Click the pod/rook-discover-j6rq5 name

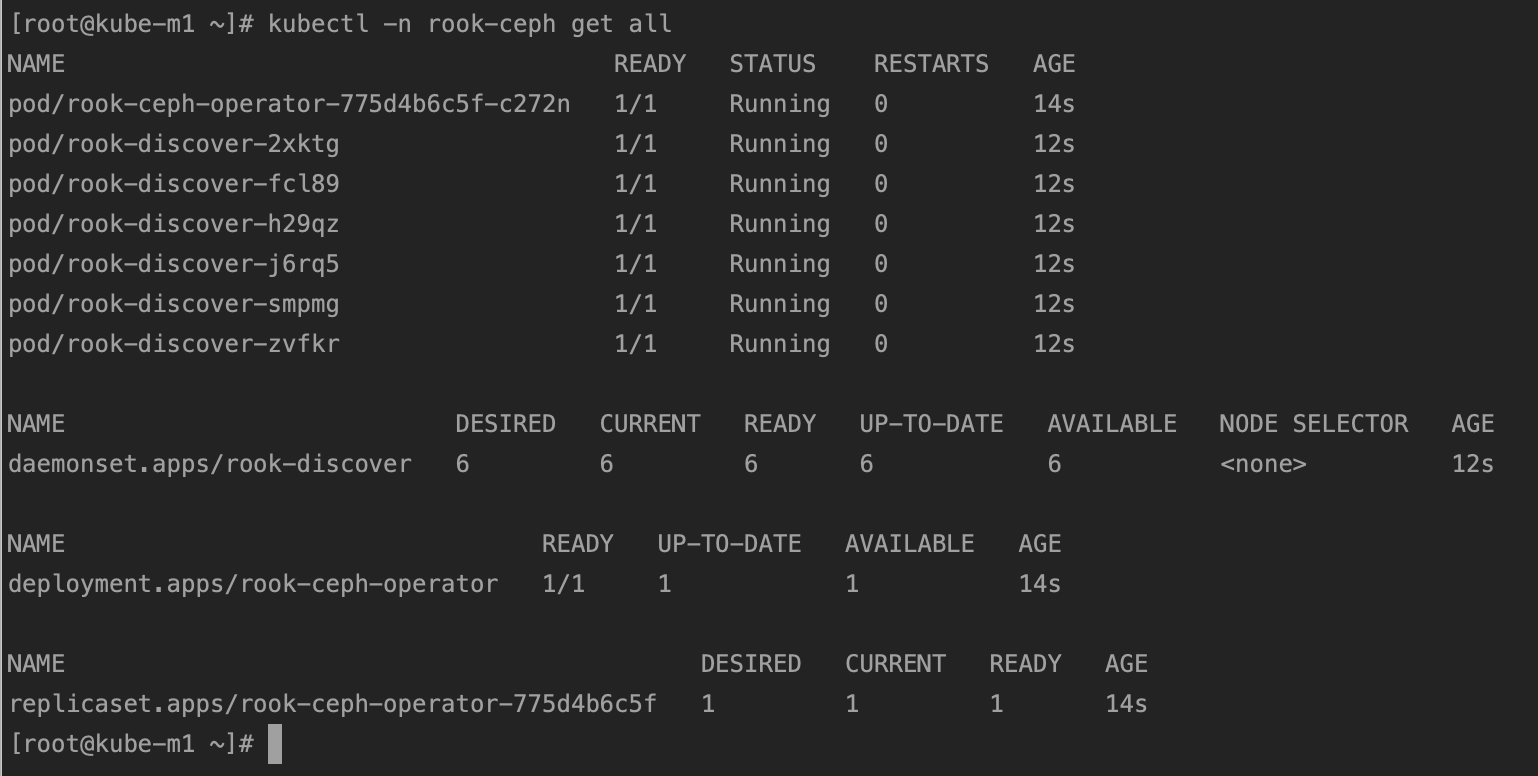pos(174,264)
